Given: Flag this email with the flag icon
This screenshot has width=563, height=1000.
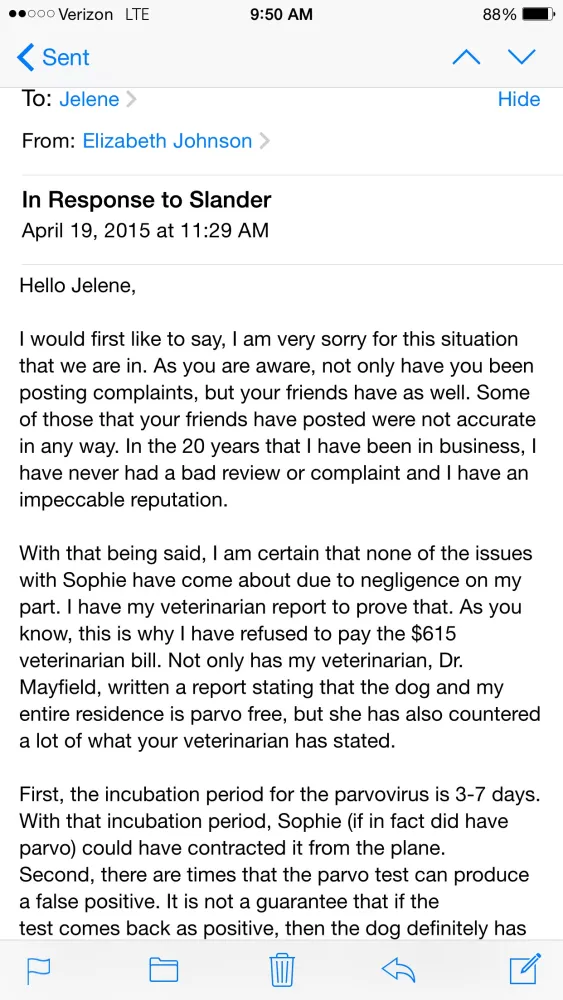Looking at the screenshot, I should [x=38, y=971].
